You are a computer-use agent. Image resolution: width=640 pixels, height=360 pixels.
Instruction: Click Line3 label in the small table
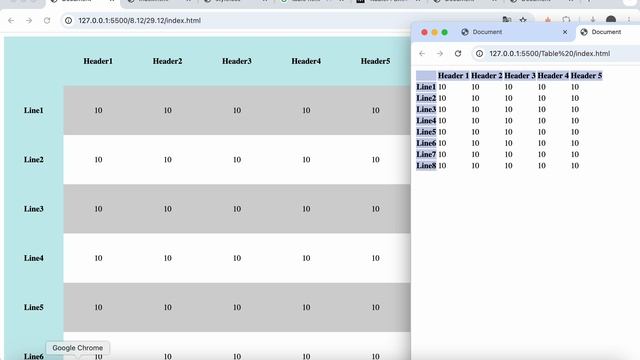(x=426, y=109)
